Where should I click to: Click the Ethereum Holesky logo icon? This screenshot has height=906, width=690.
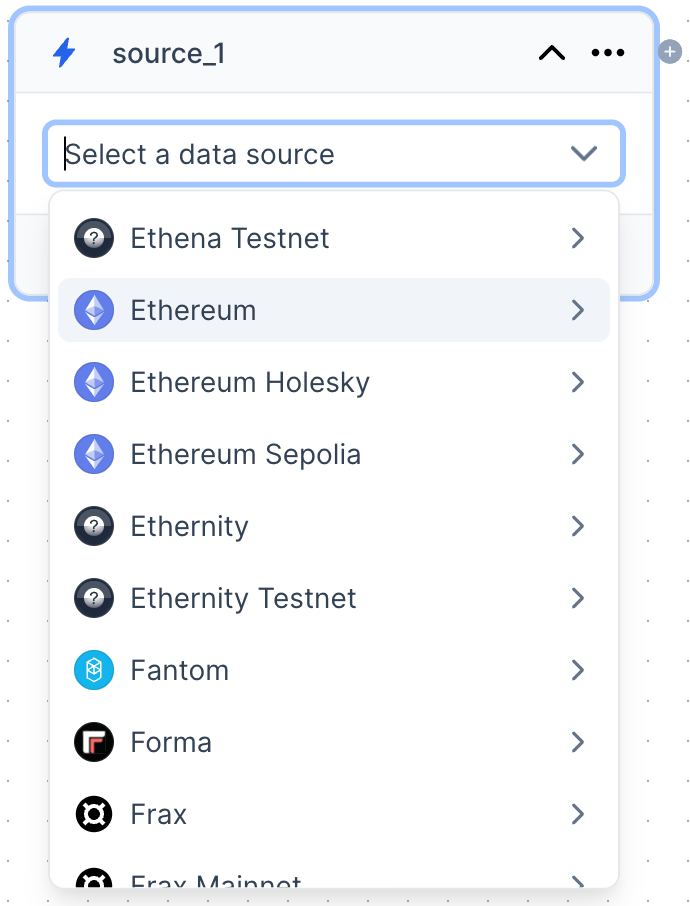(x=94, y=382)
